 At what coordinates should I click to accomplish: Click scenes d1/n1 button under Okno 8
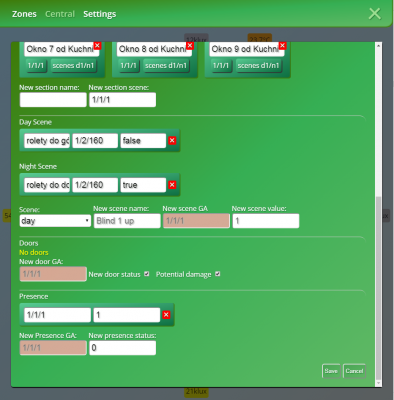166,65
